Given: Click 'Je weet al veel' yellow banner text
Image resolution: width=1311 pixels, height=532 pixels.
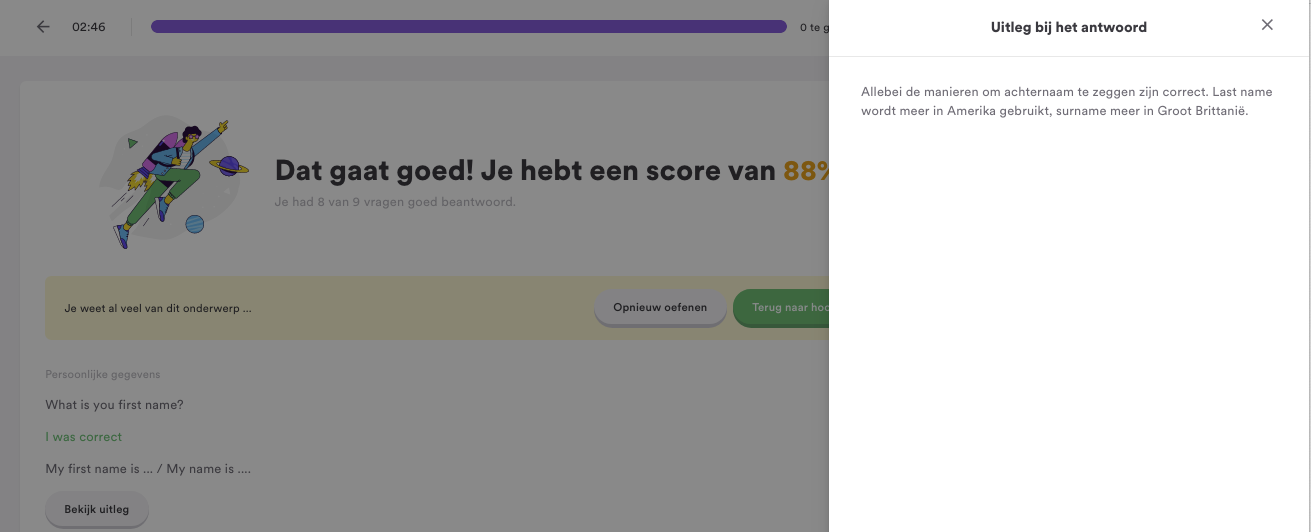Looking at the screenshot, I should point(158,308).
